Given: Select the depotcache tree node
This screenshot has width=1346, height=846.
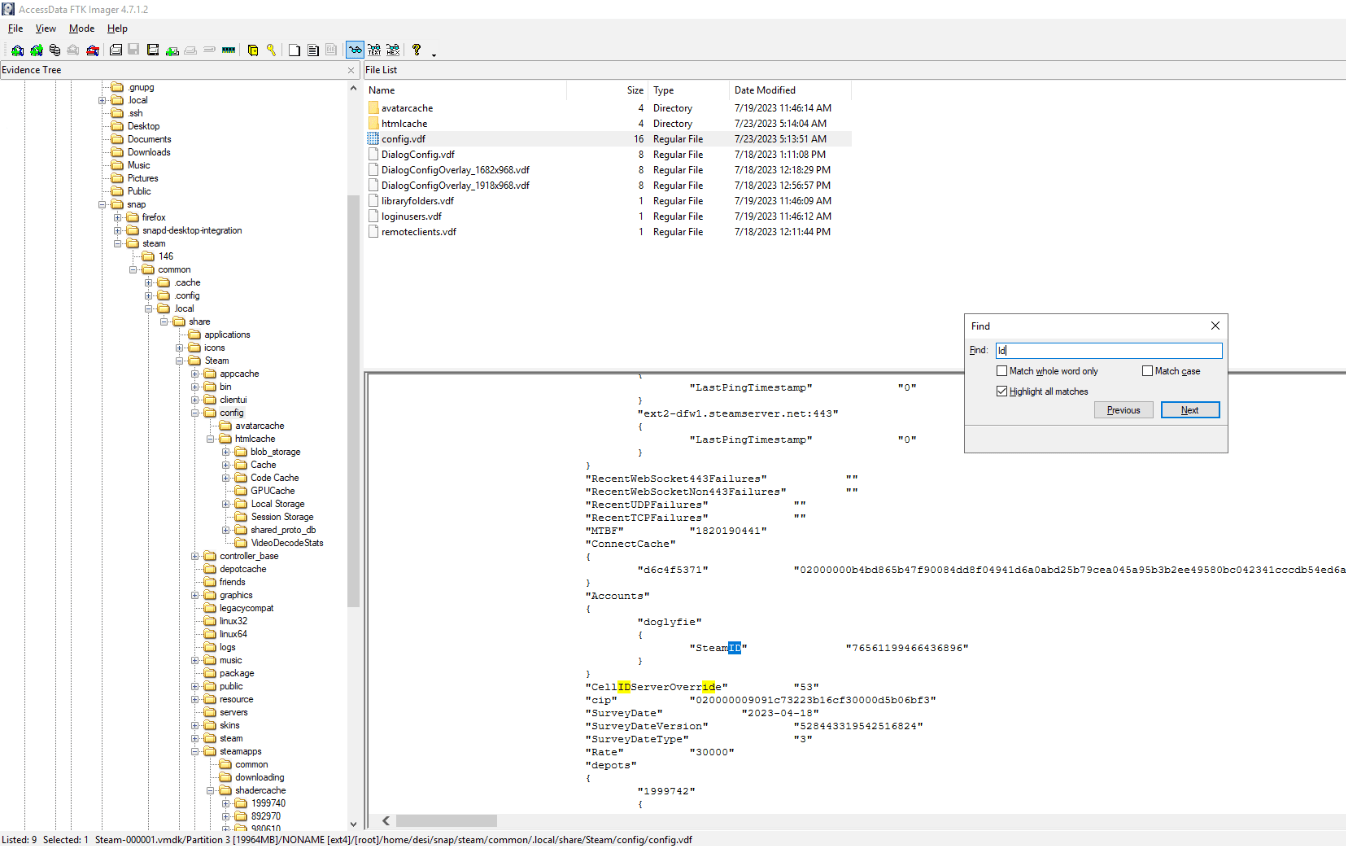Looking at the screenshot, I should coord(243,569).
